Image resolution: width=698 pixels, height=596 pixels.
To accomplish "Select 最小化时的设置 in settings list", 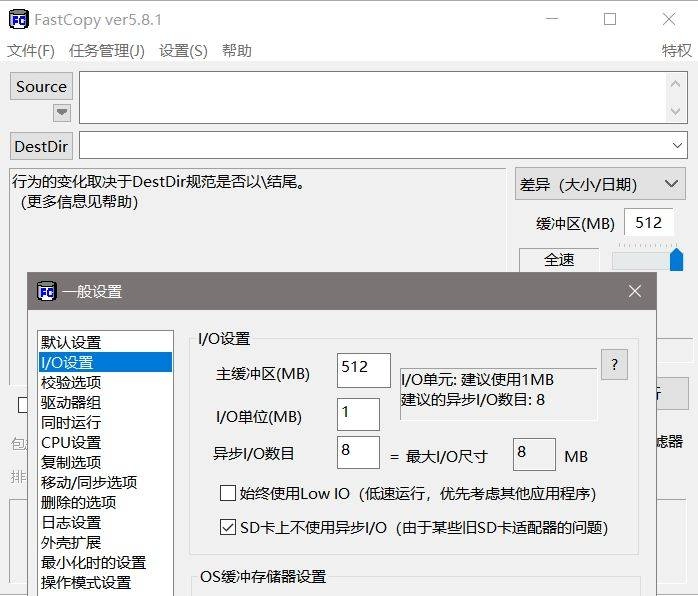I will [x=106, y=563].
